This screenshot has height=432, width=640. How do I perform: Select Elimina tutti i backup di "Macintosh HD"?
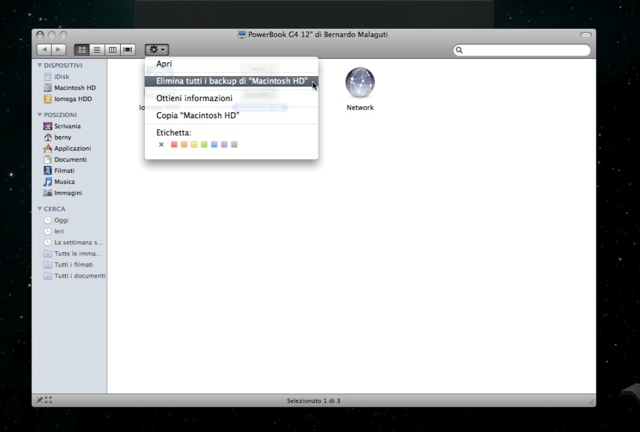pos(231,81)
